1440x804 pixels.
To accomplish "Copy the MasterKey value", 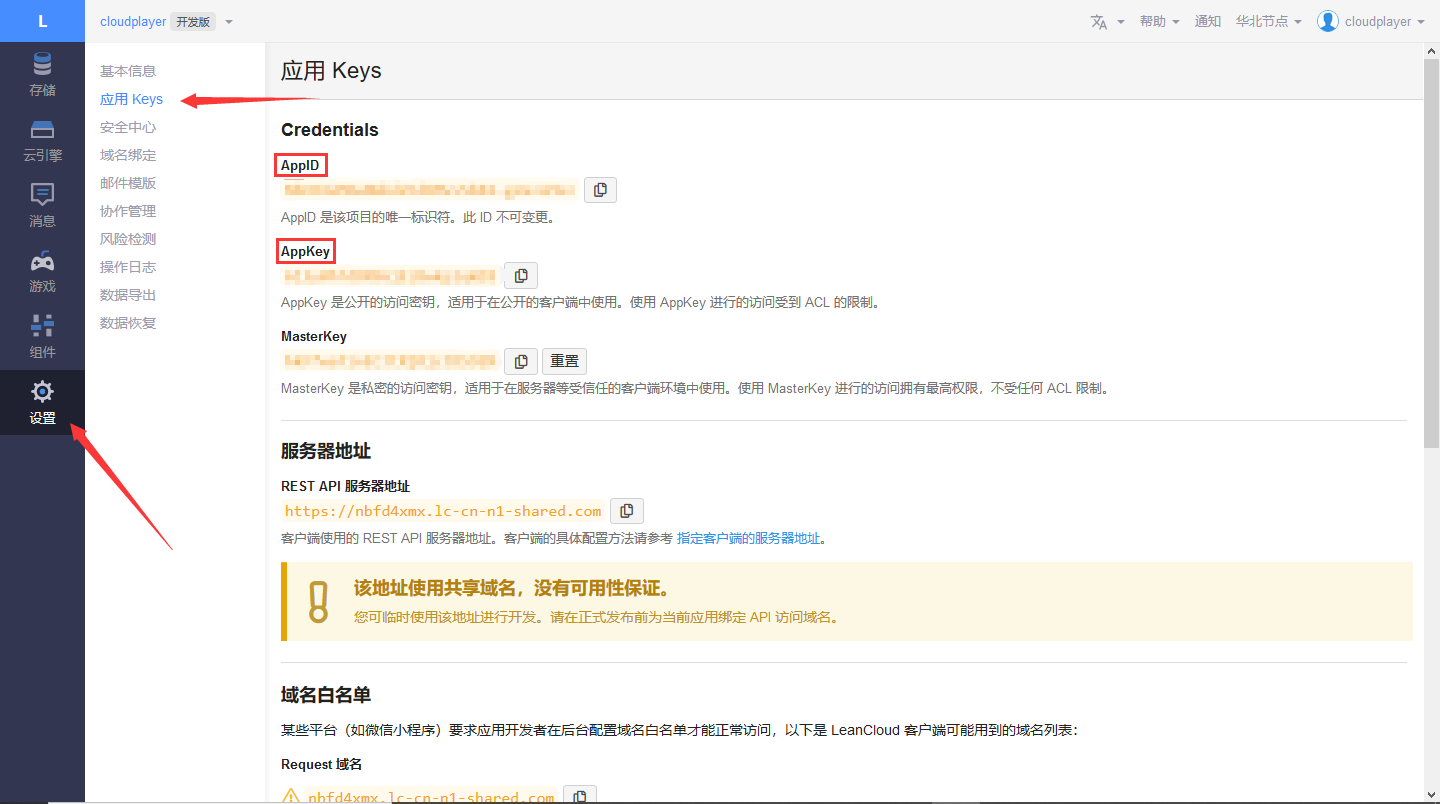I will 521,361.
